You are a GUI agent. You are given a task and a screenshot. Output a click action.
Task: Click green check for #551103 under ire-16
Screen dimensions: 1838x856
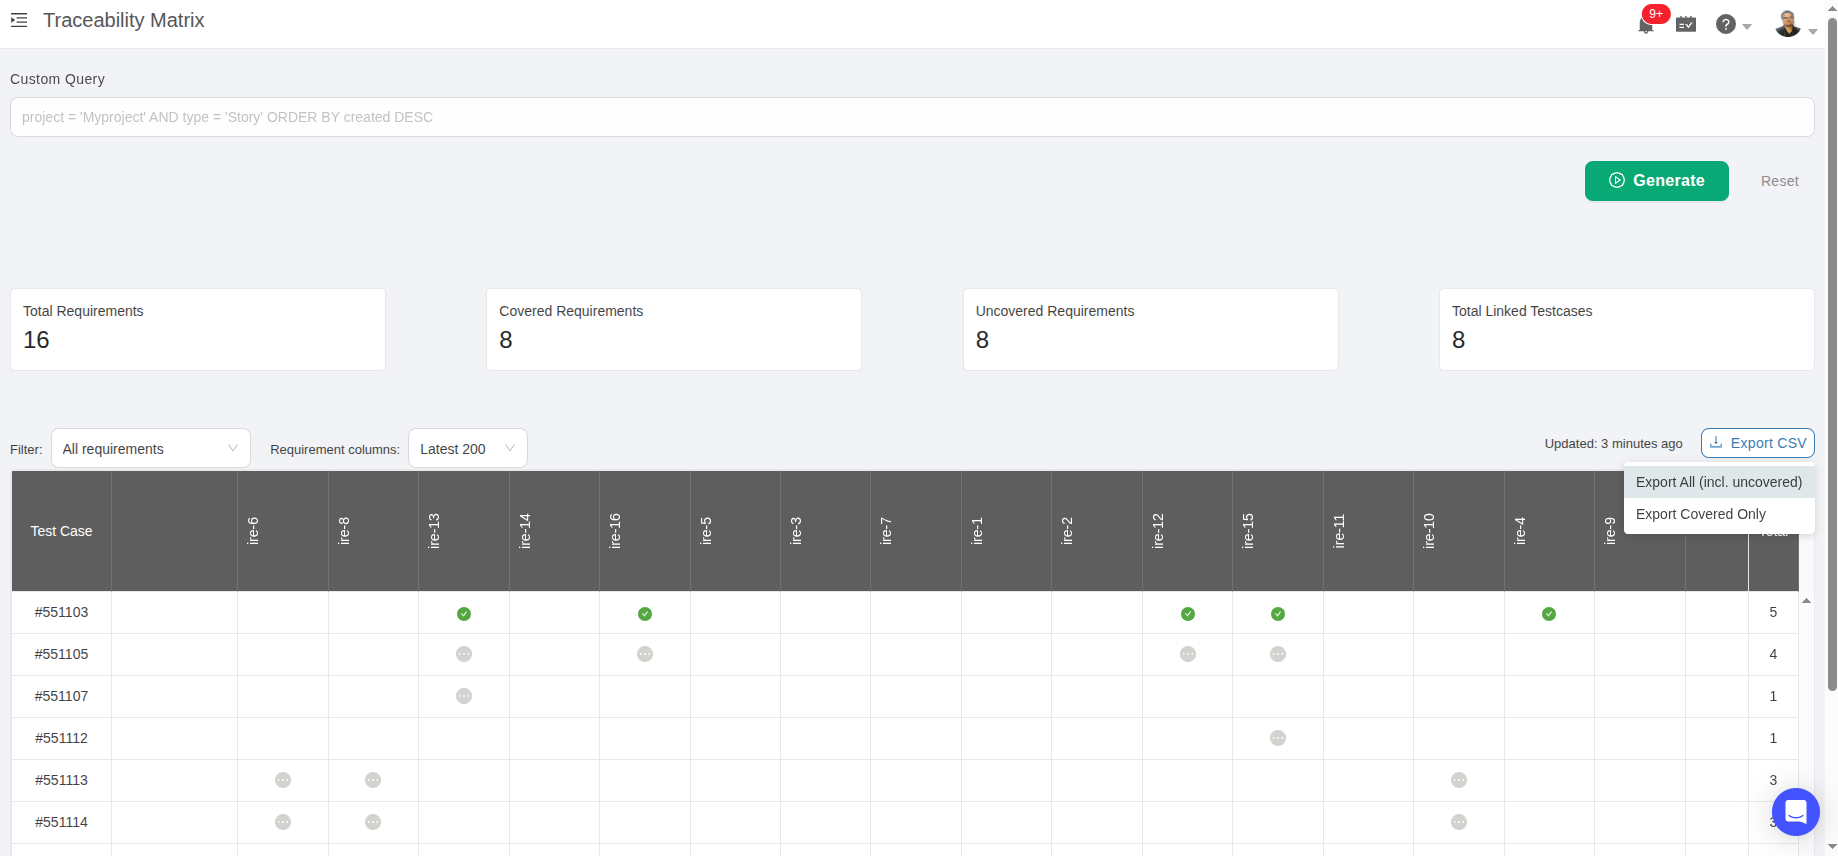(645, 614)
